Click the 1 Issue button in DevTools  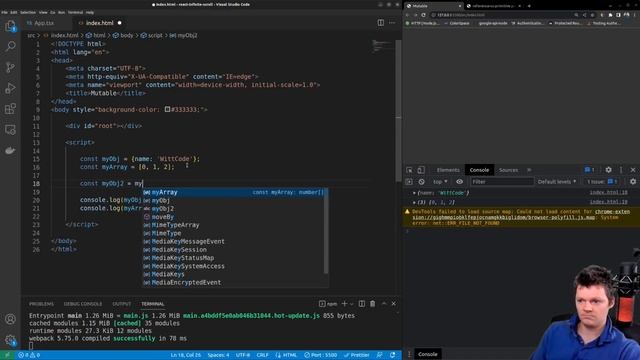click(602, 182)
